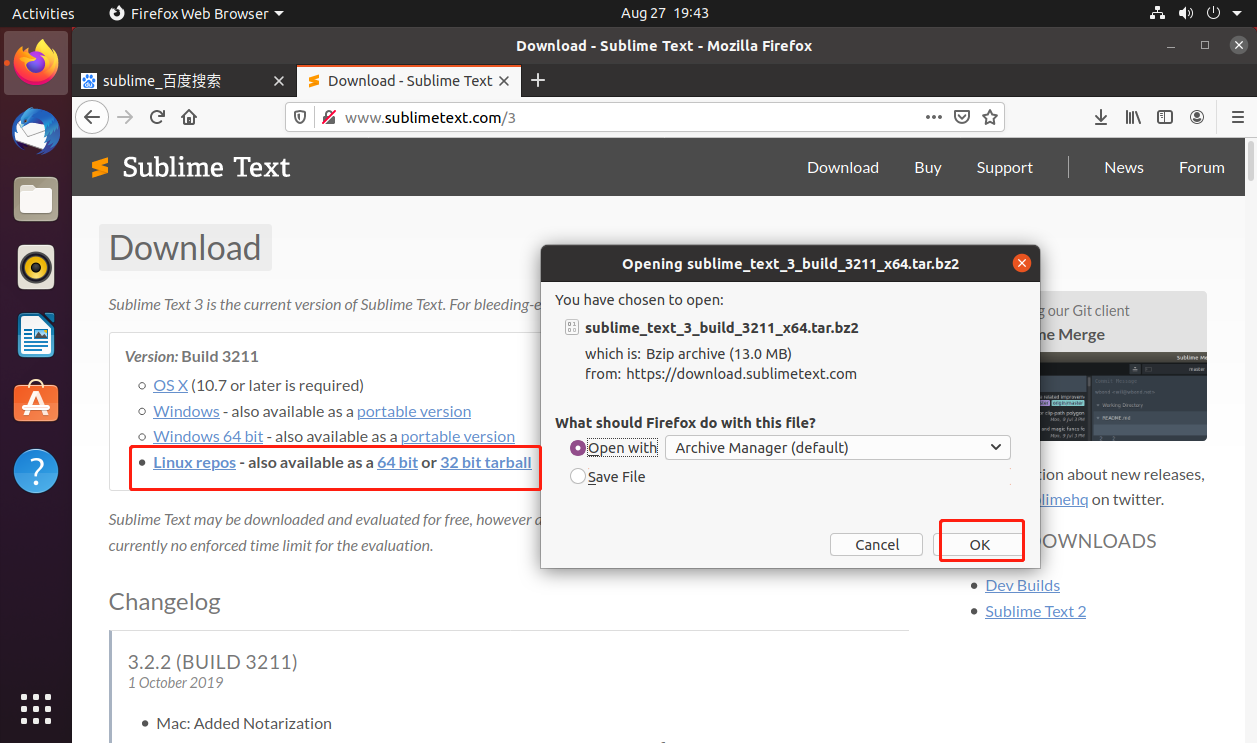Click the page vertical scrollbar
Viewport: 1257px width, 743px height.
(x=1250, y=160)
